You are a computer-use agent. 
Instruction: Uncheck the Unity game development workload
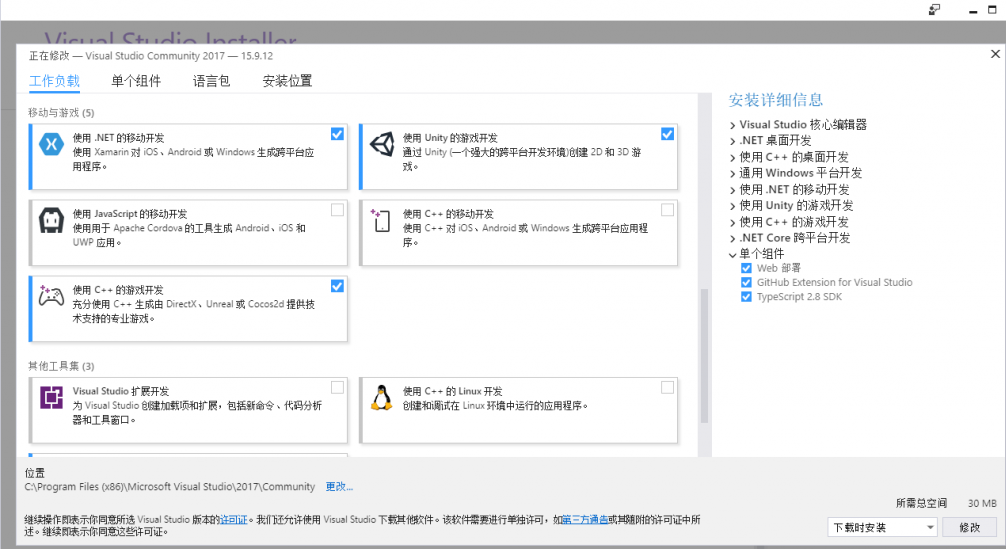coord(667,134)
